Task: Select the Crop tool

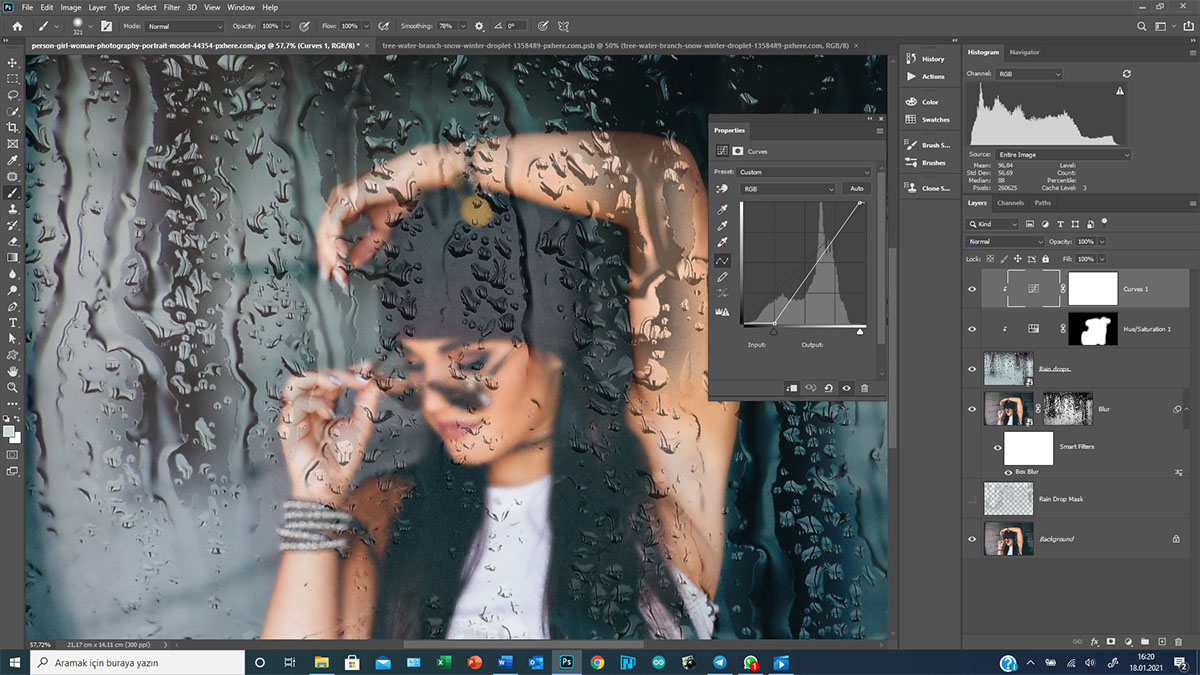Action: [x=13, y=128]
